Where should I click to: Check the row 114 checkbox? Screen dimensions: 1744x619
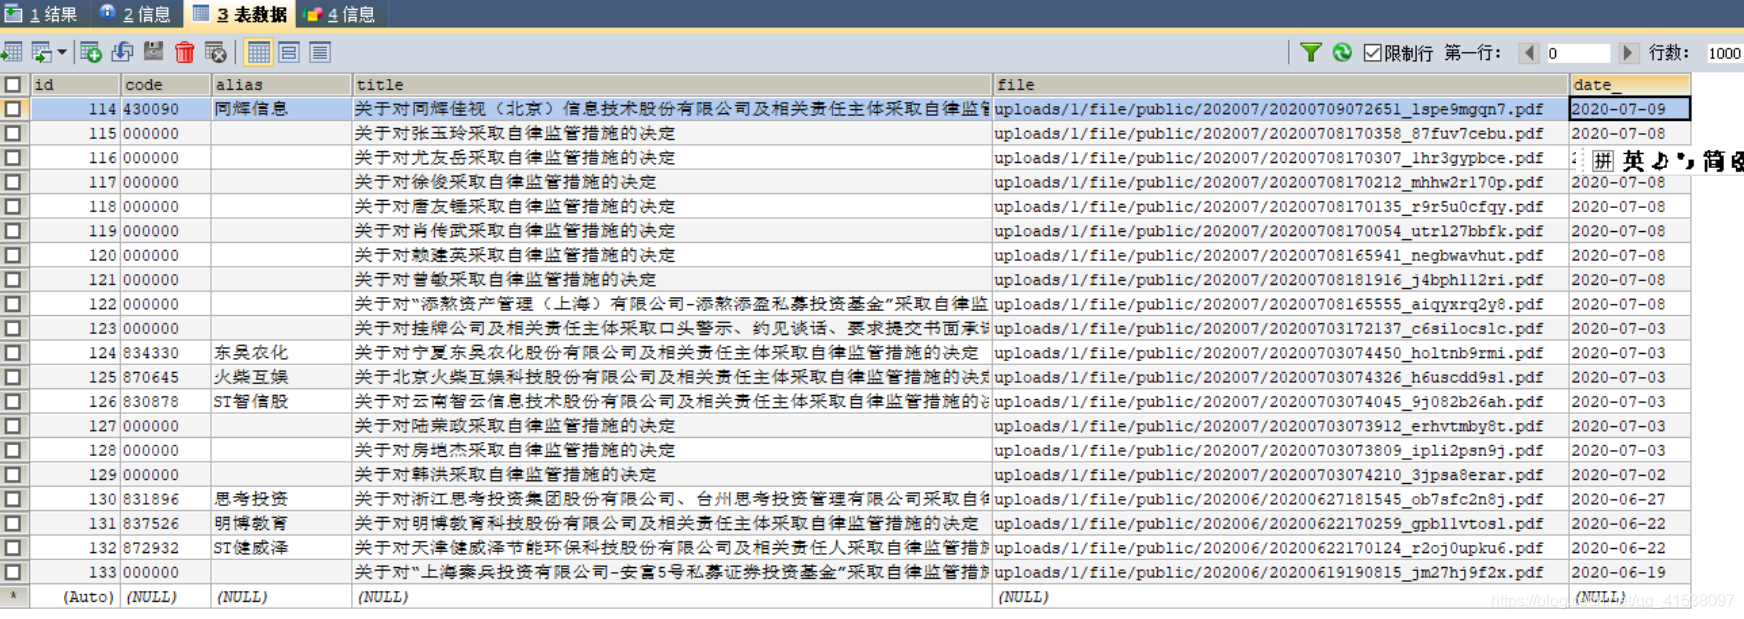13,109
